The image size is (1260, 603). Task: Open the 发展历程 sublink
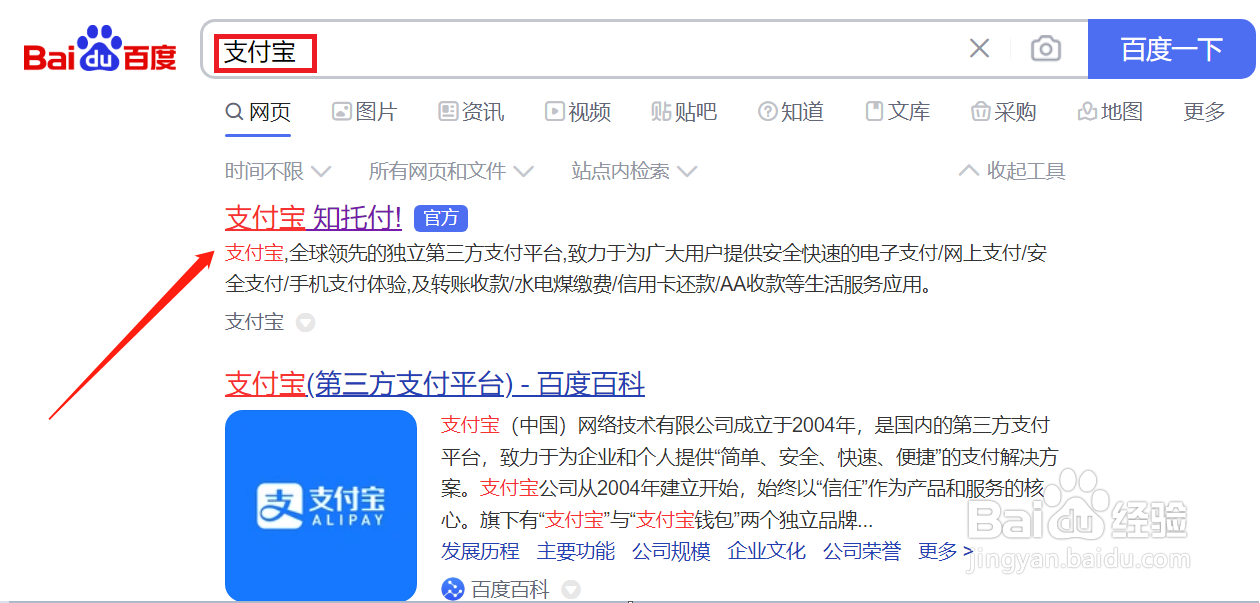click(x=480, y=551)
